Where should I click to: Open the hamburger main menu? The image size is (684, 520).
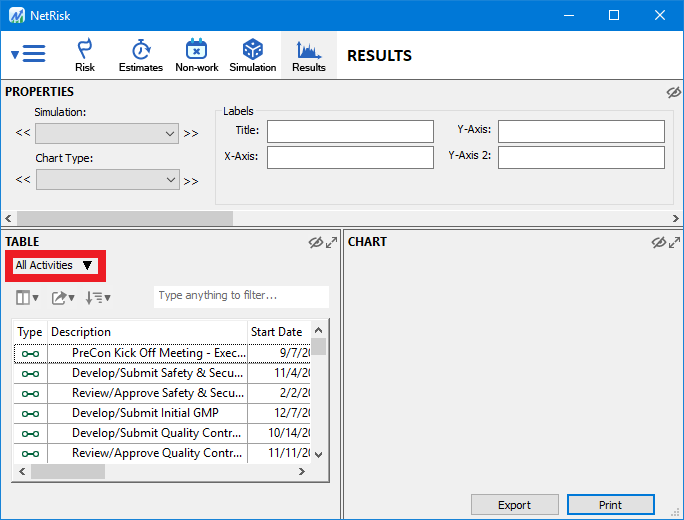pos(29,54)
